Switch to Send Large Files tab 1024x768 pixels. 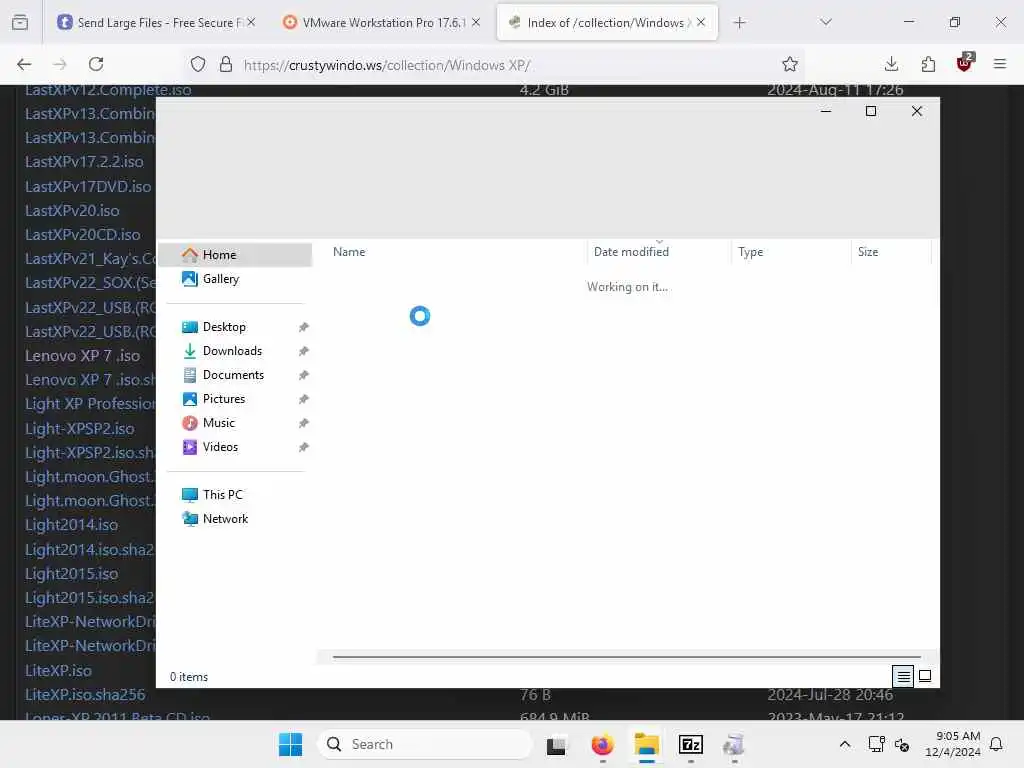pyautogui.click(x=155, y=23)
